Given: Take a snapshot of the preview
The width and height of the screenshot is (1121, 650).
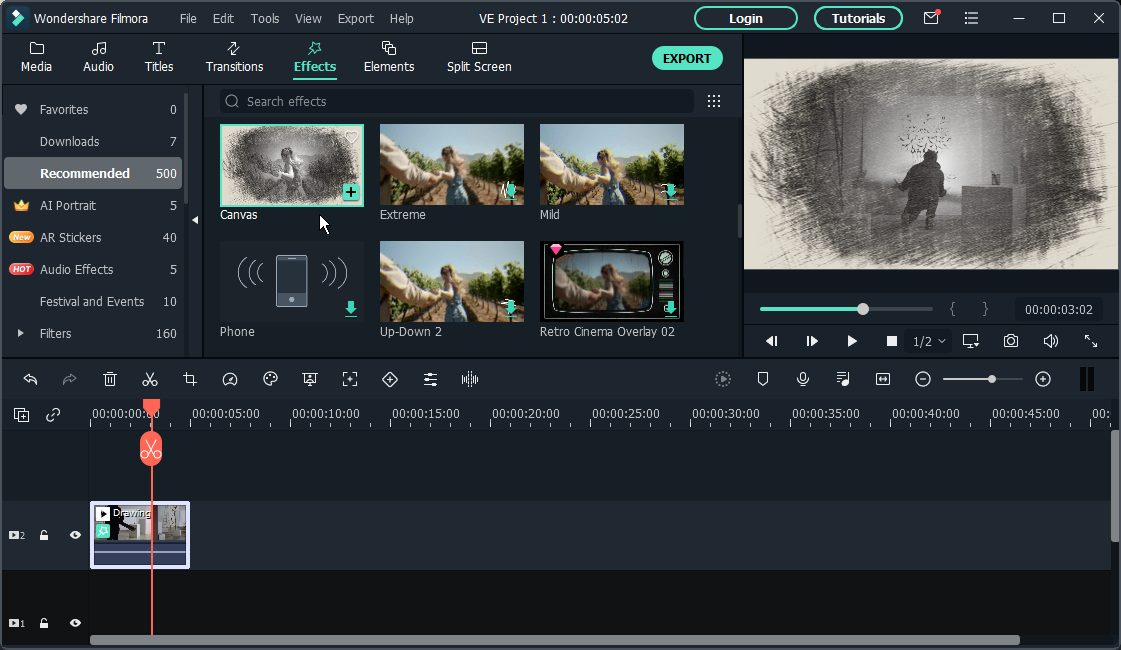Looking at the screenshot, I should click(1010, 341).
